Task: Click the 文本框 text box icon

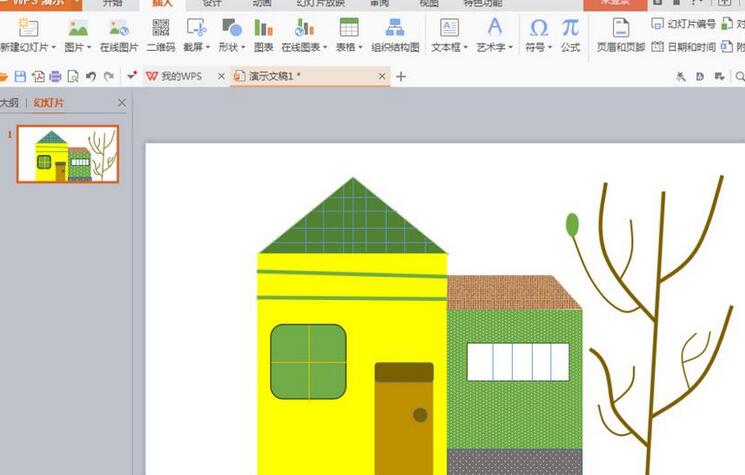Action: pyautogui.click(x=449, y=28)
